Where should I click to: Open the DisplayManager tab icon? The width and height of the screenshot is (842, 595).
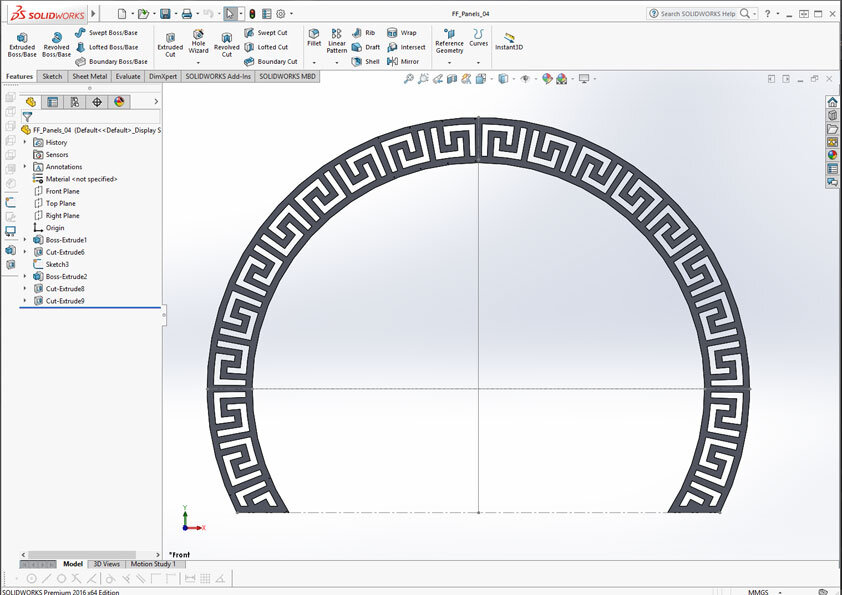point(119,102)
